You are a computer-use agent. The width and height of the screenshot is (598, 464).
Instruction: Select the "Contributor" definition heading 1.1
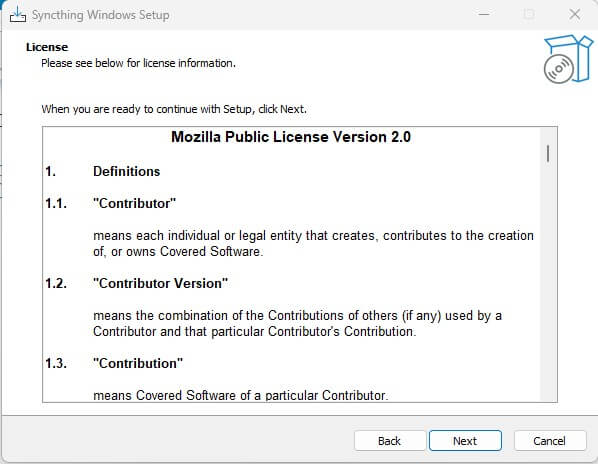coord(111,203)
